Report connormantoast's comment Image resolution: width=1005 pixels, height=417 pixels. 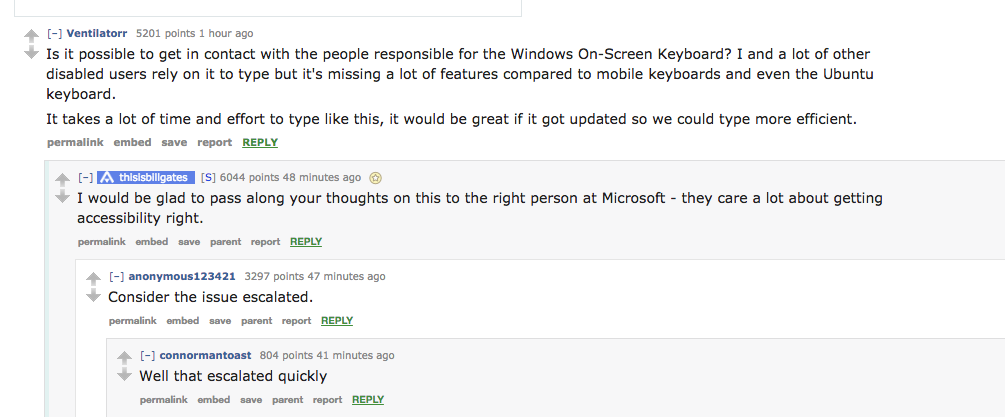(328, 400)
